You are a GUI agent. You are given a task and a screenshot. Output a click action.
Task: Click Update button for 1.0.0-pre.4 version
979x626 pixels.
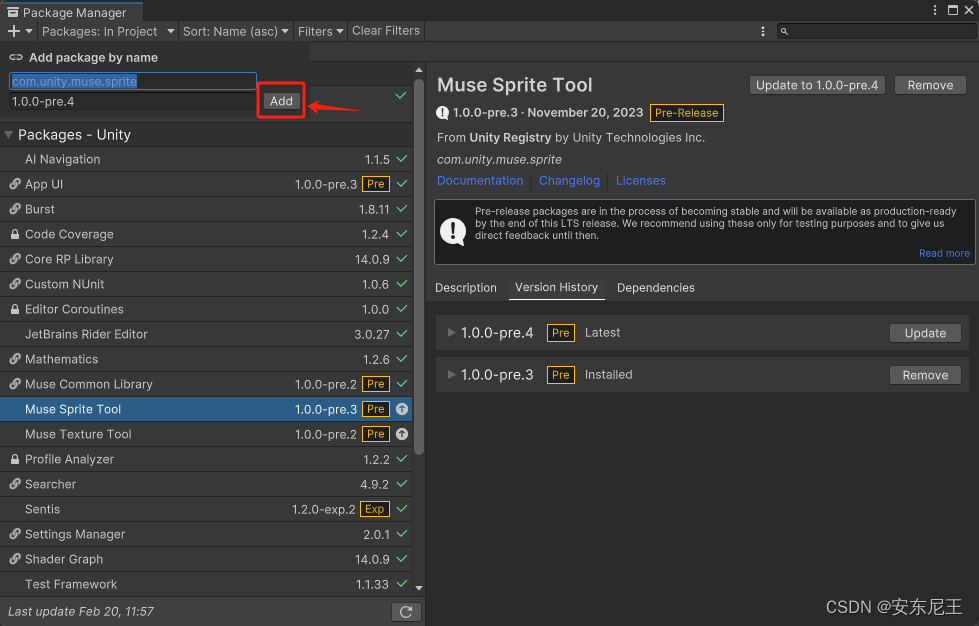pos(925,333)
